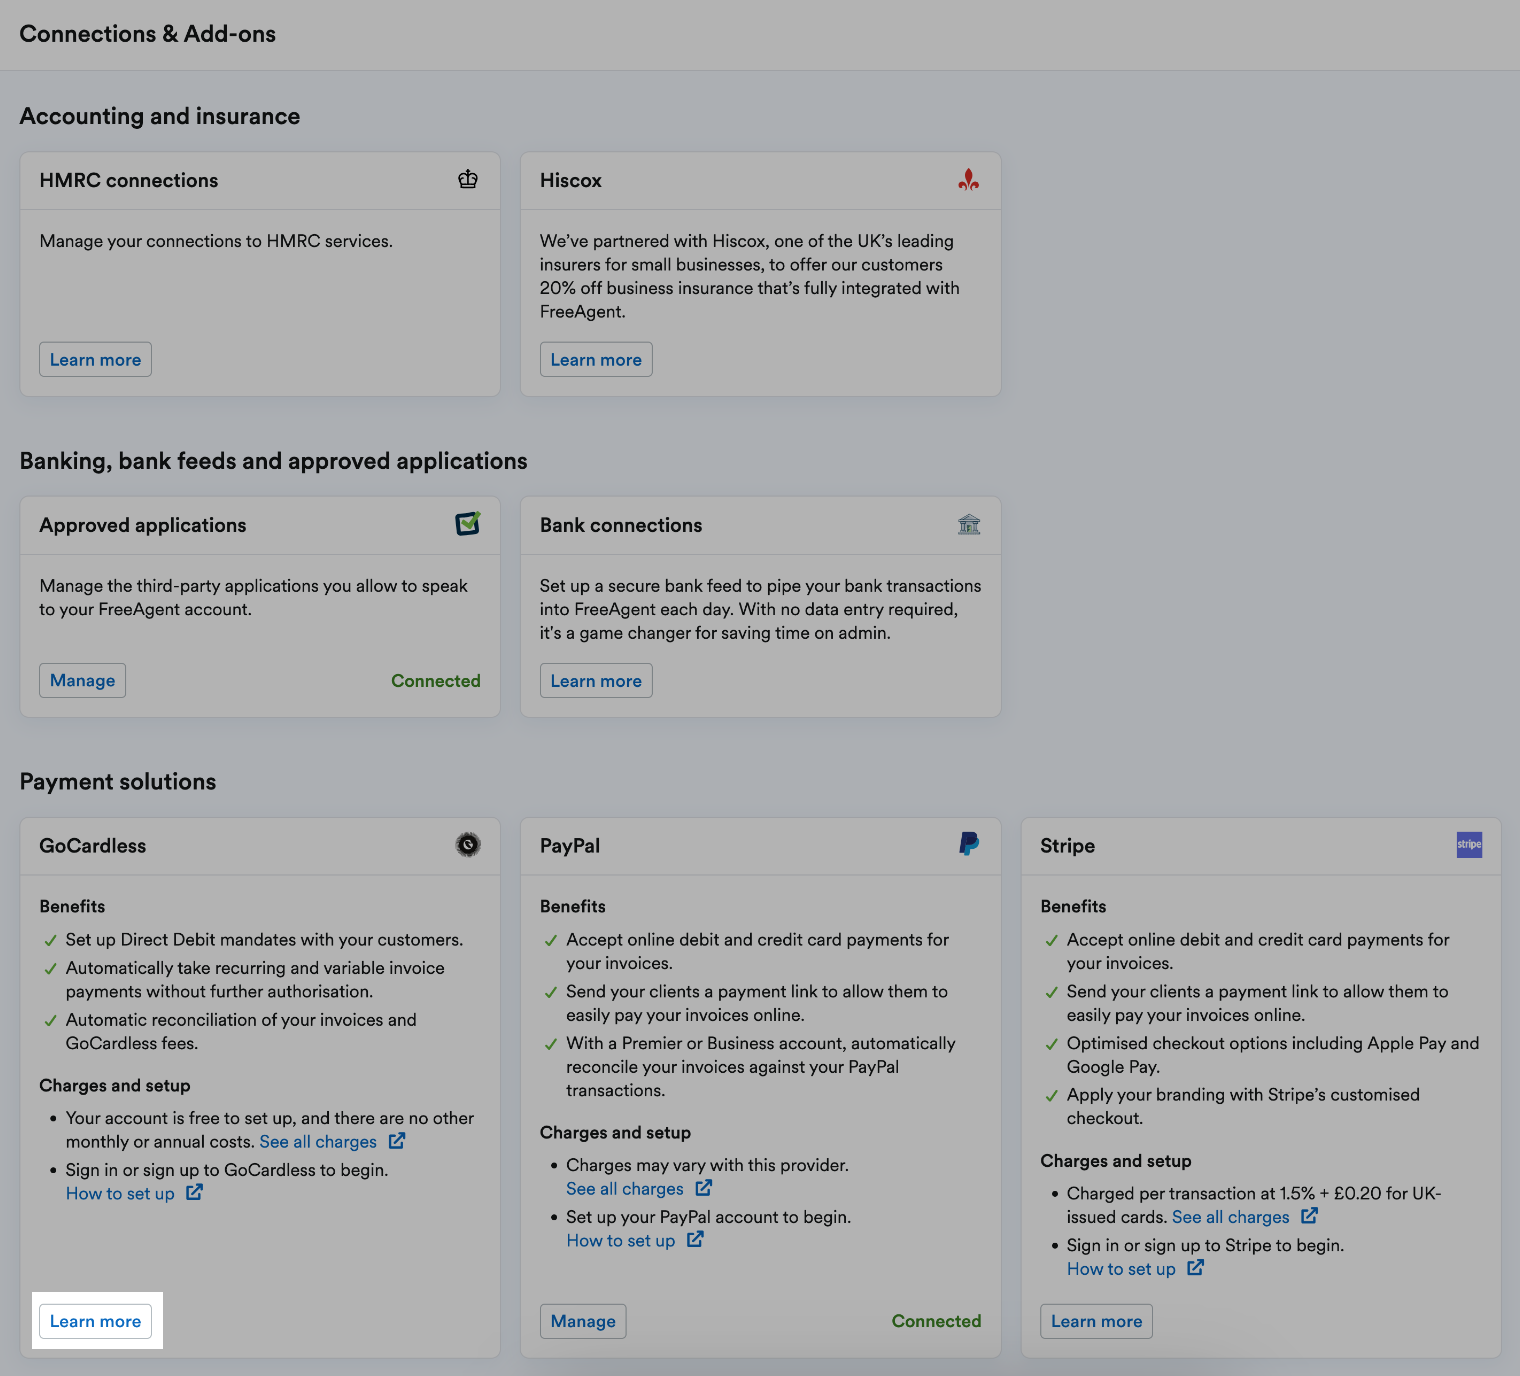Click Manage on the PayPal card
This screenshot has width=1520, height=1376.
[x=583, y=1321]
